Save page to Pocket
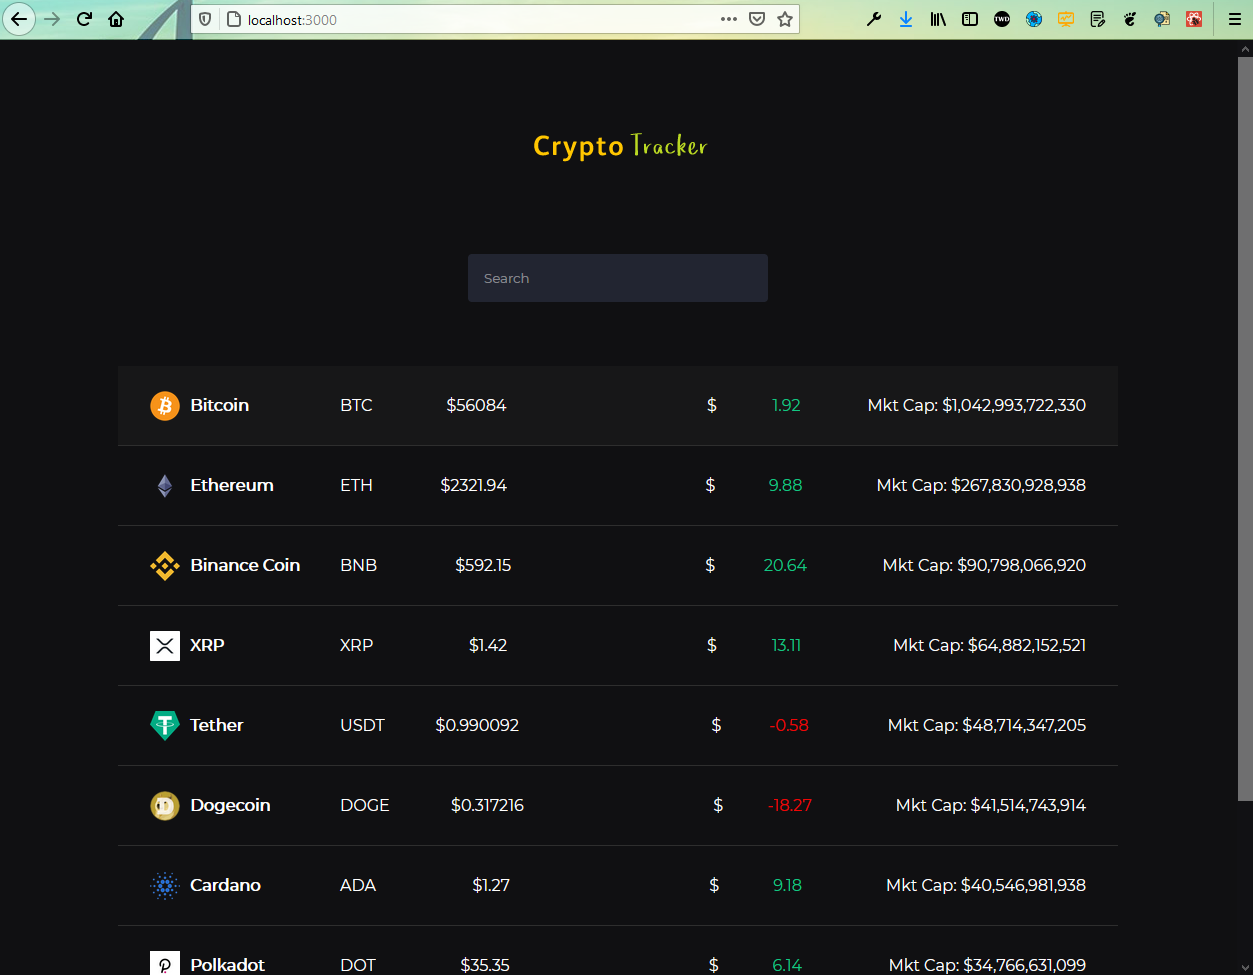This screenshot has height=975, width=1253. click(757, 19)
